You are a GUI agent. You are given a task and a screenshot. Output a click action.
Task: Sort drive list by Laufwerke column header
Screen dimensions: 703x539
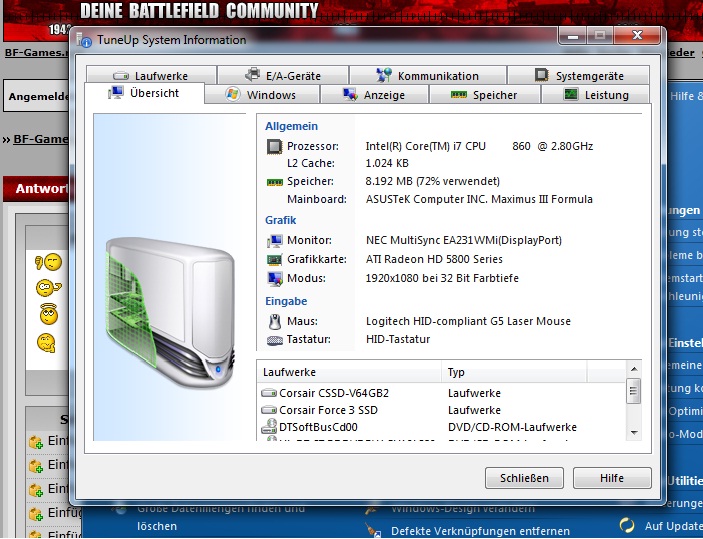[x=349, y=372]
